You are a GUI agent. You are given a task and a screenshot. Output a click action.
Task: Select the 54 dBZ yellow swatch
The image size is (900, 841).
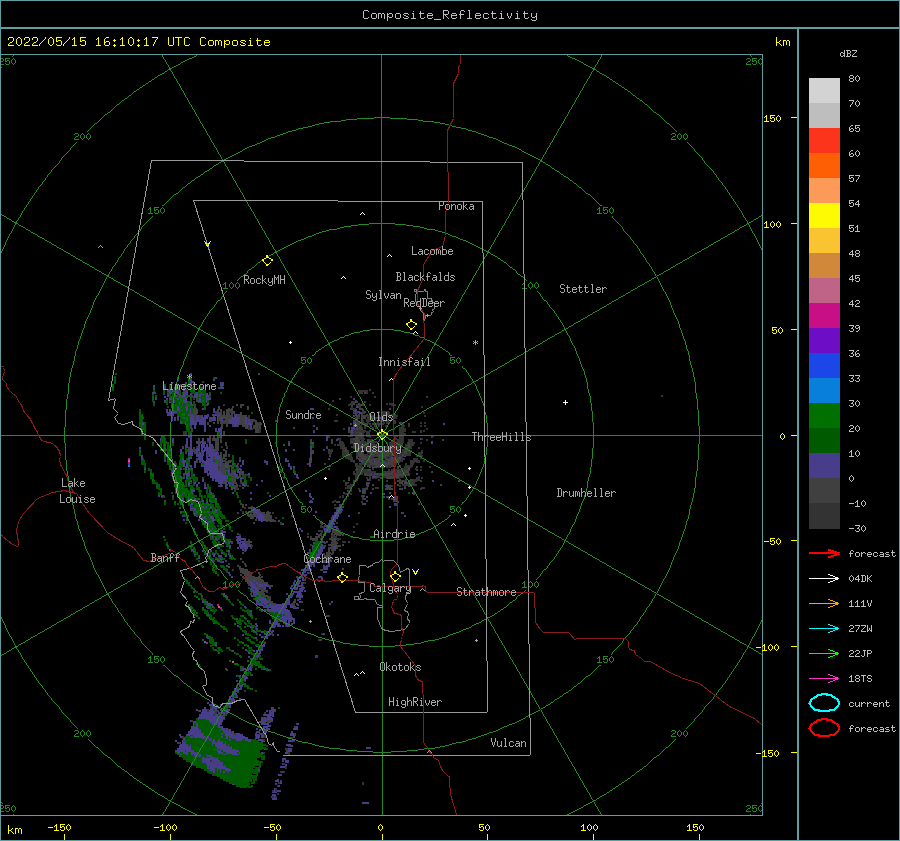824,216
